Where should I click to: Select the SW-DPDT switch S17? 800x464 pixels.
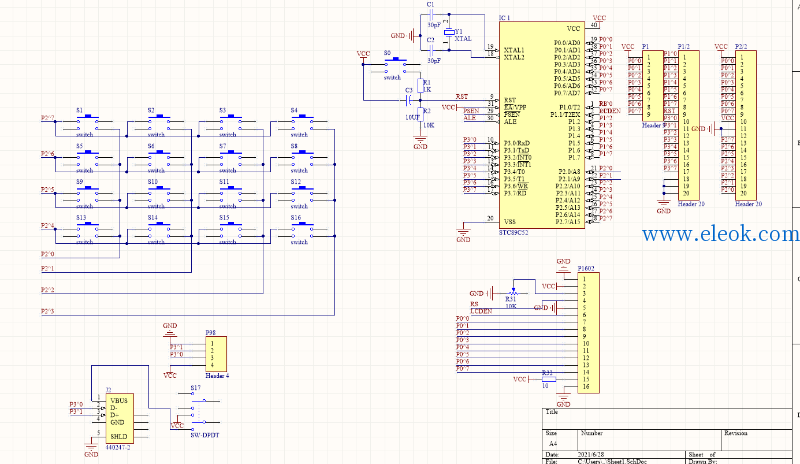(x=199, y=411)
